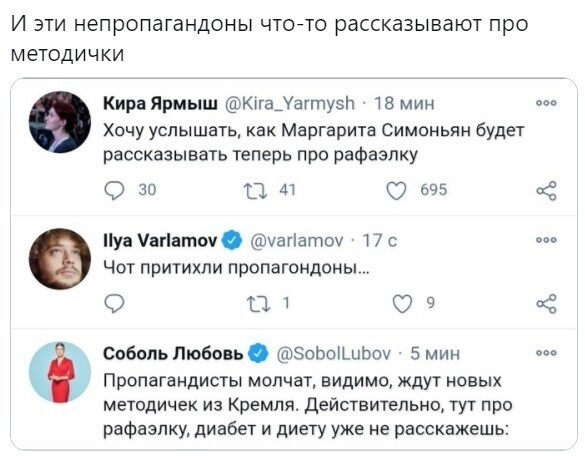Open the @Kira_Yarmysh handle

[290, 103]
